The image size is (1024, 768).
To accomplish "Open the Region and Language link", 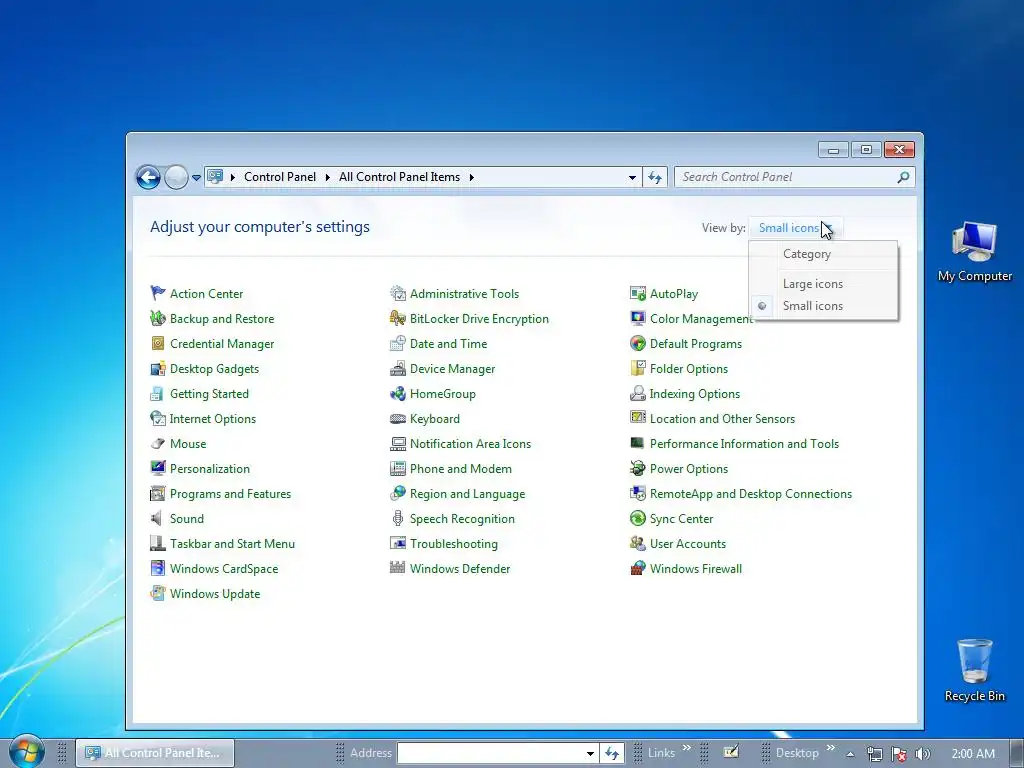I will [x=468, y=494].
